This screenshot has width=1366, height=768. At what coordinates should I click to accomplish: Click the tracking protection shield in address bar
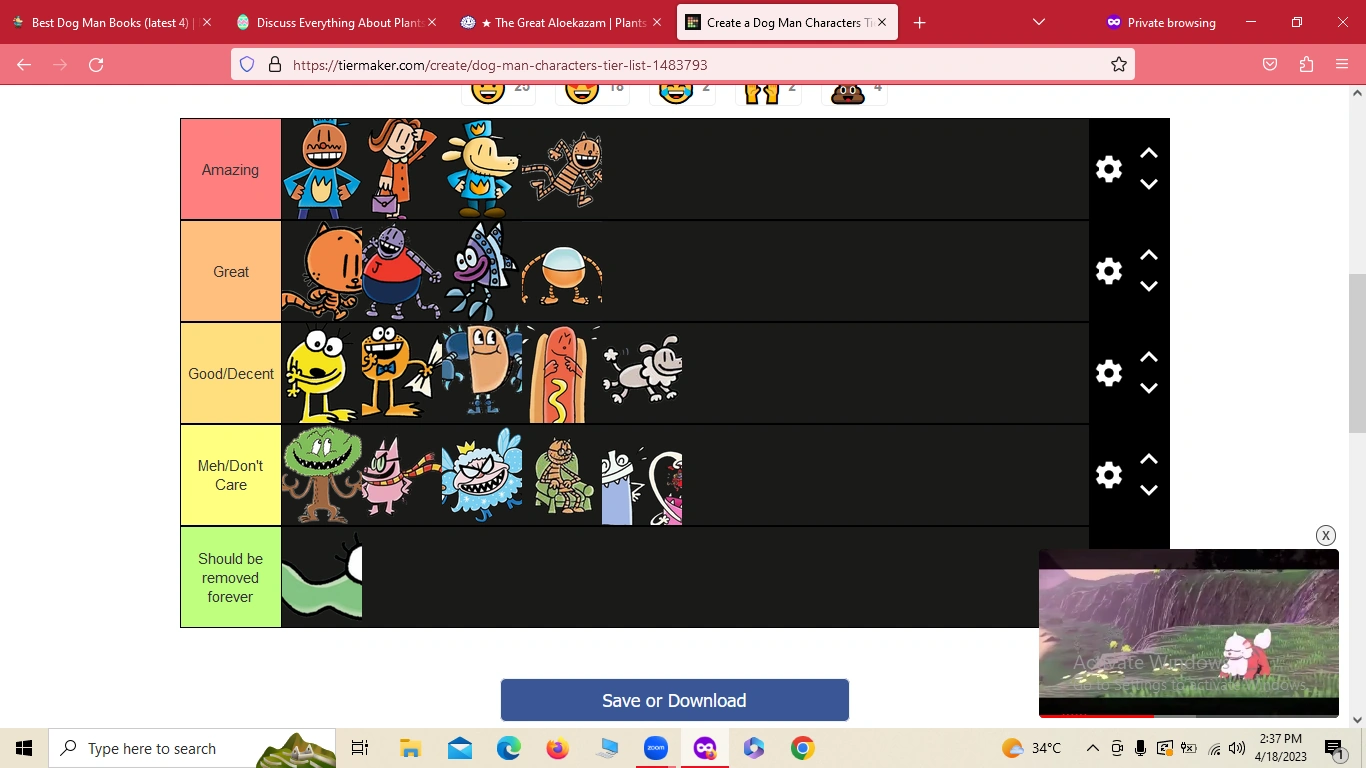(246, 64)
